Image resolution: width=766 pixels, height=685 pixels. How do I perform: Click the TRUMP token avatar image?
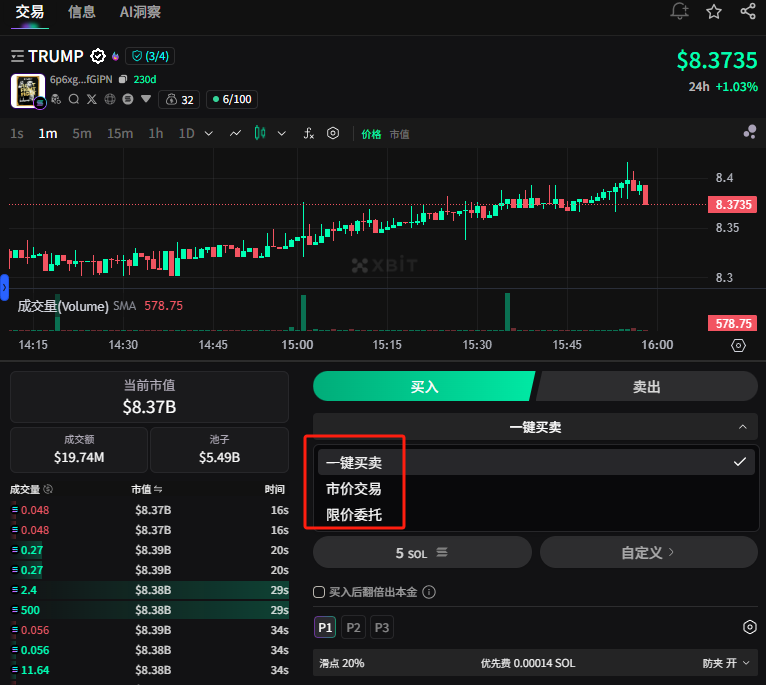pos(28,91)
